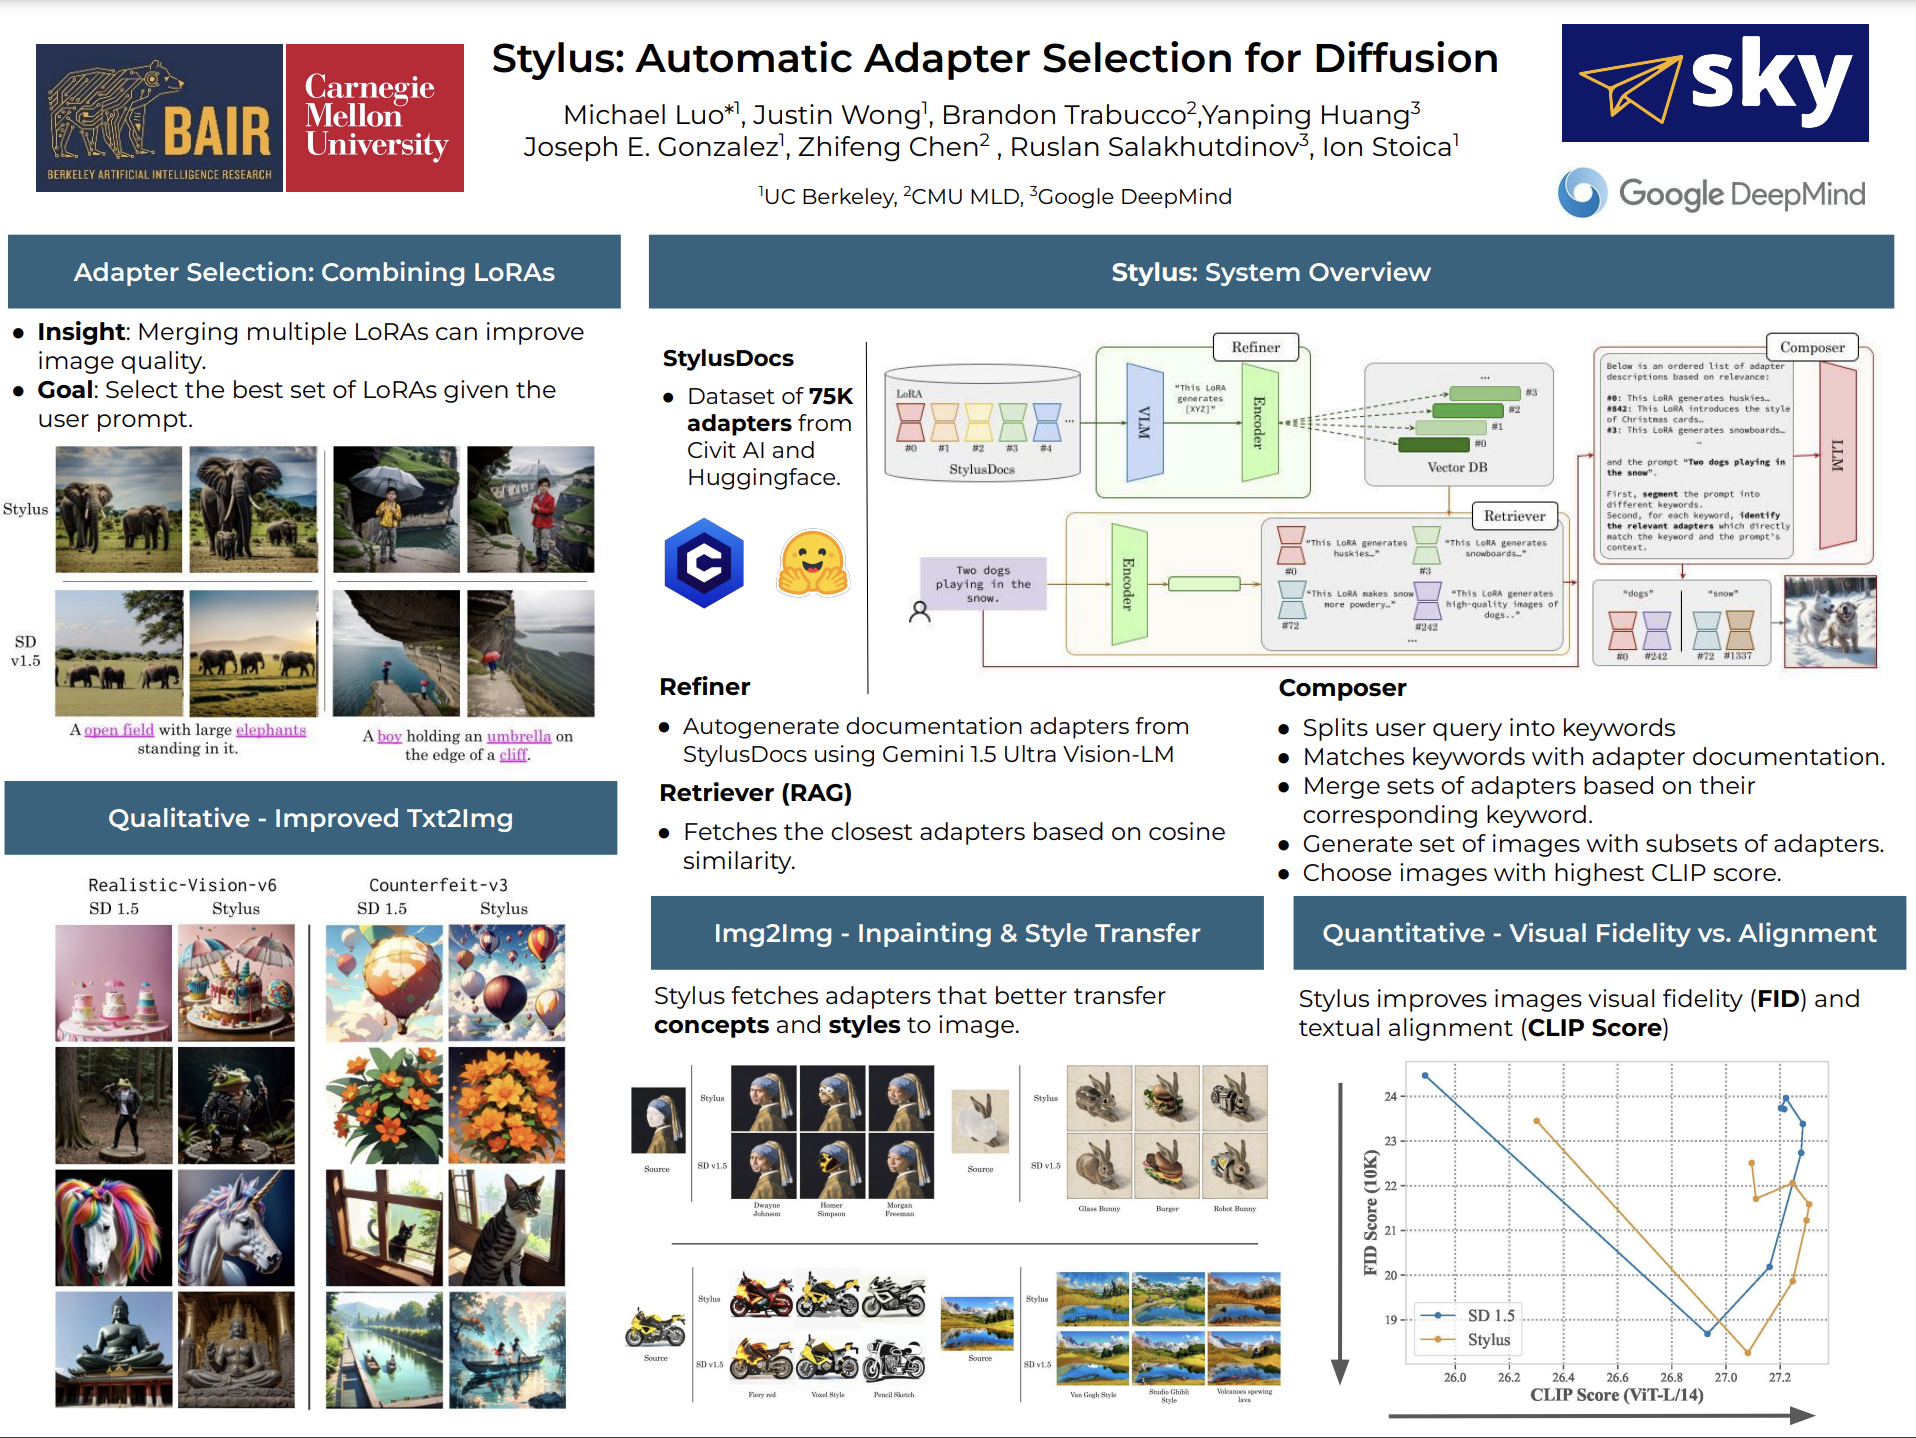
Task: Click the "Retriever" label box in diagram
Action: pos(1514,516)
